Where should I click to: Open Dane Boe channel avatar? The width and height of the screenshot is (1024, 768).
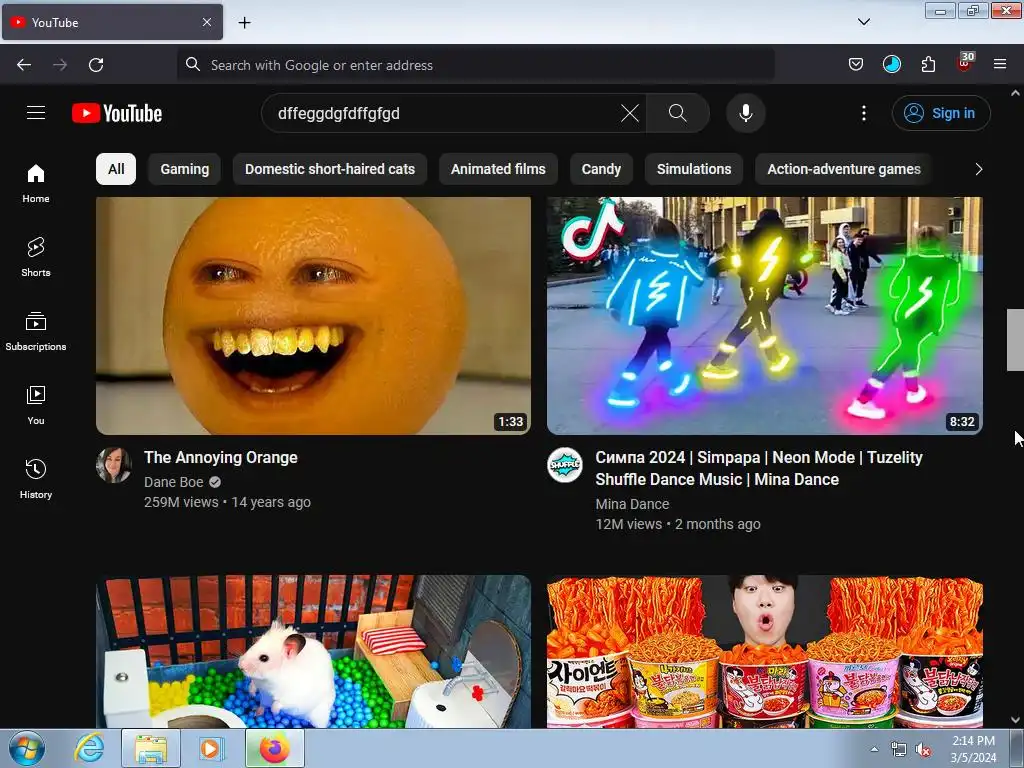114,465
